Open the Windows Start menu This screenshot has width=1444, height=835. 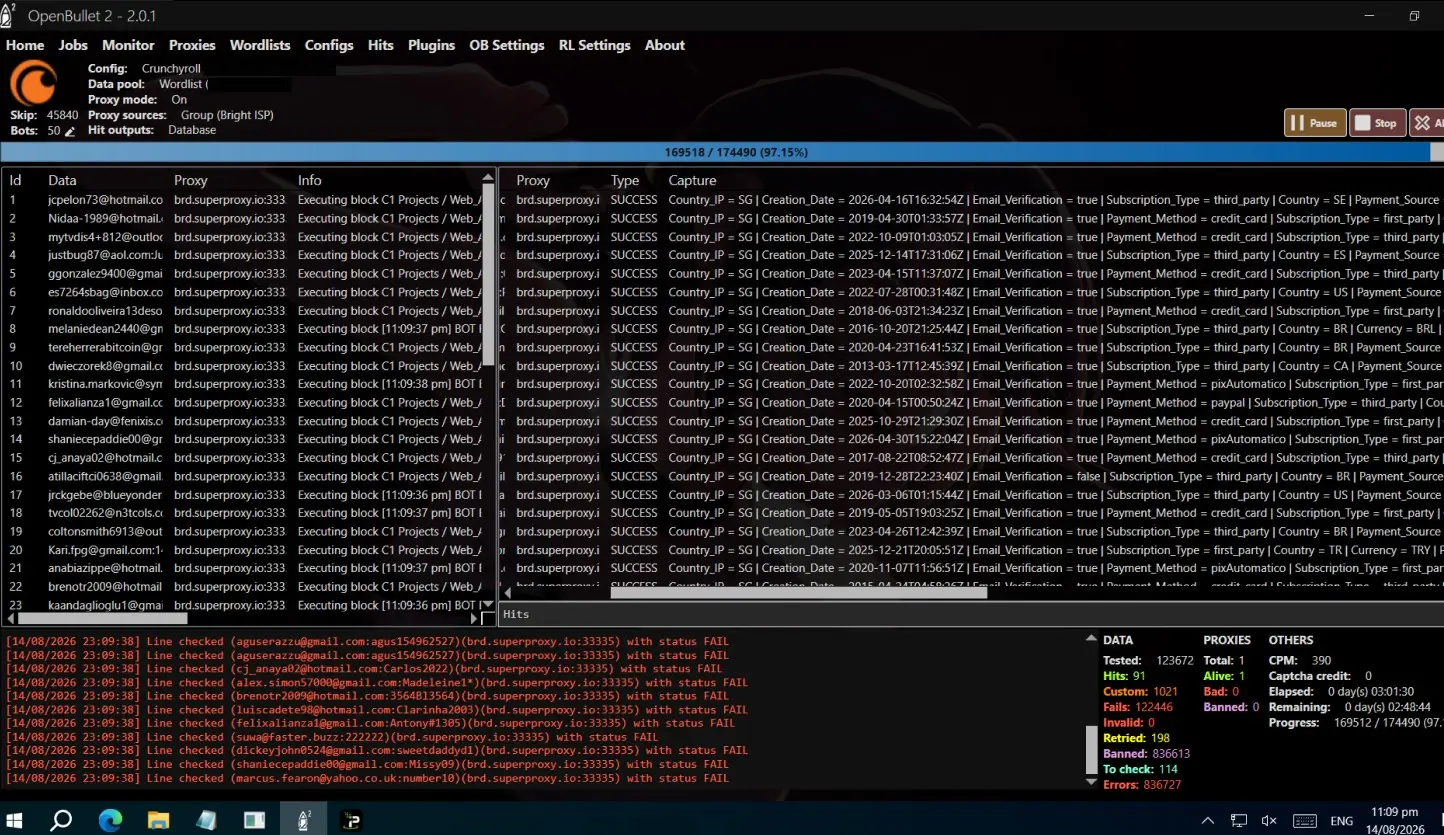point(14,820)
